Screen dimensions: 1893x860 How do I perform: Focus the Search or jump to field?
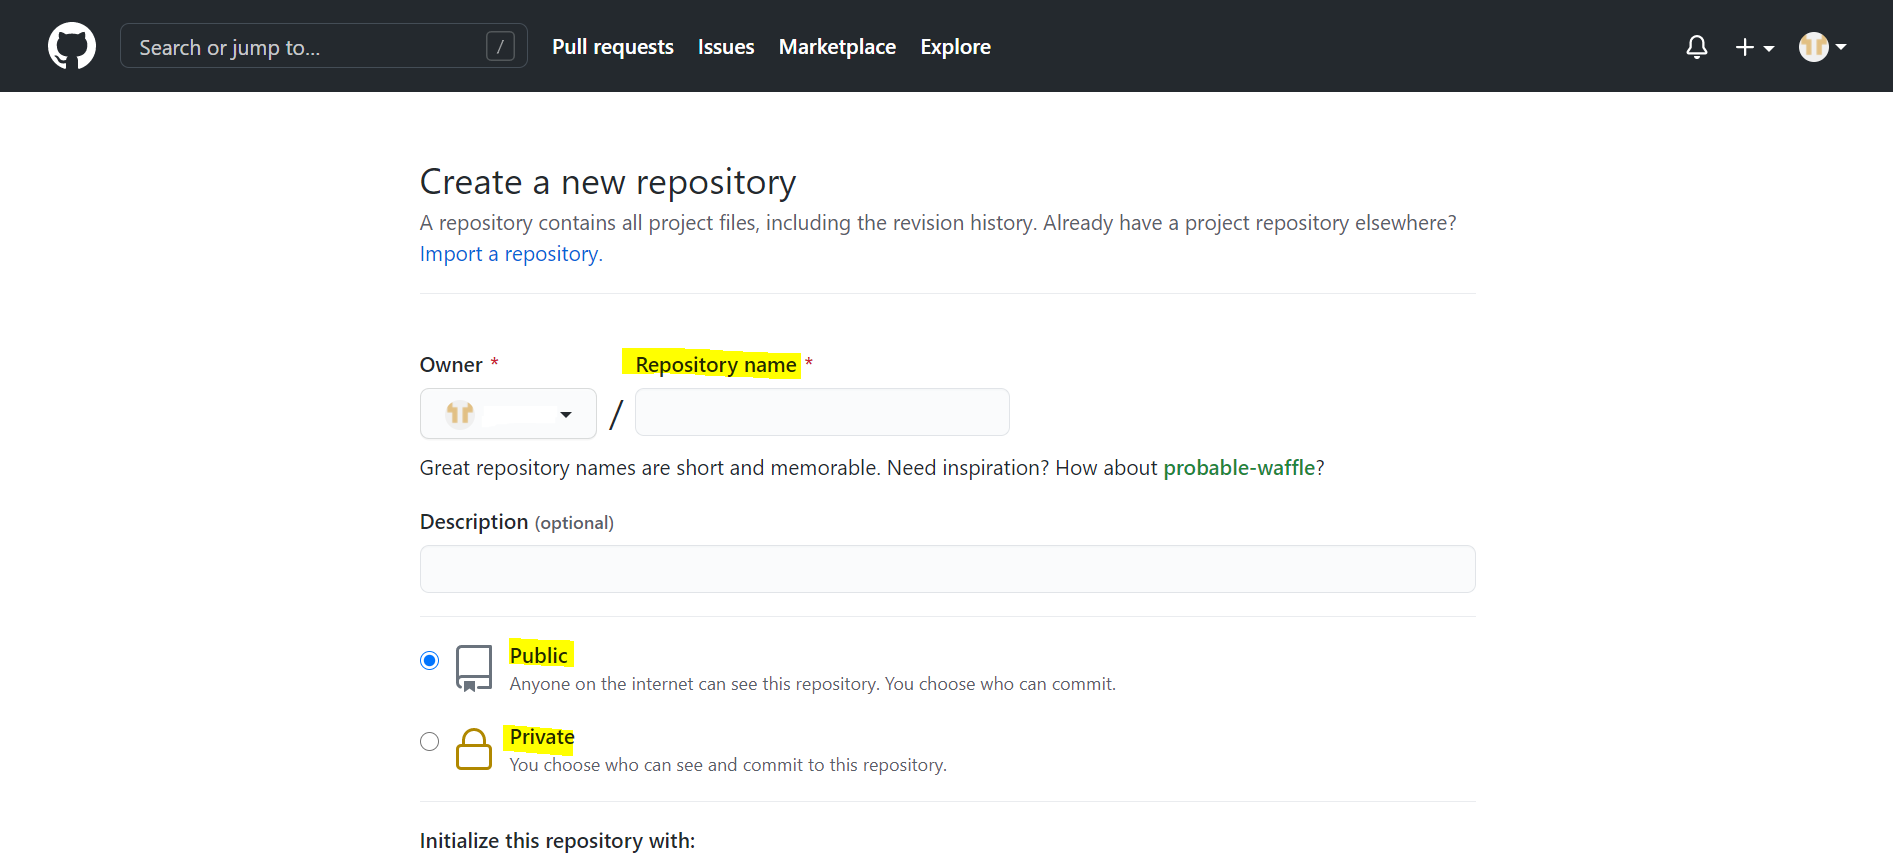click(323, 46)
